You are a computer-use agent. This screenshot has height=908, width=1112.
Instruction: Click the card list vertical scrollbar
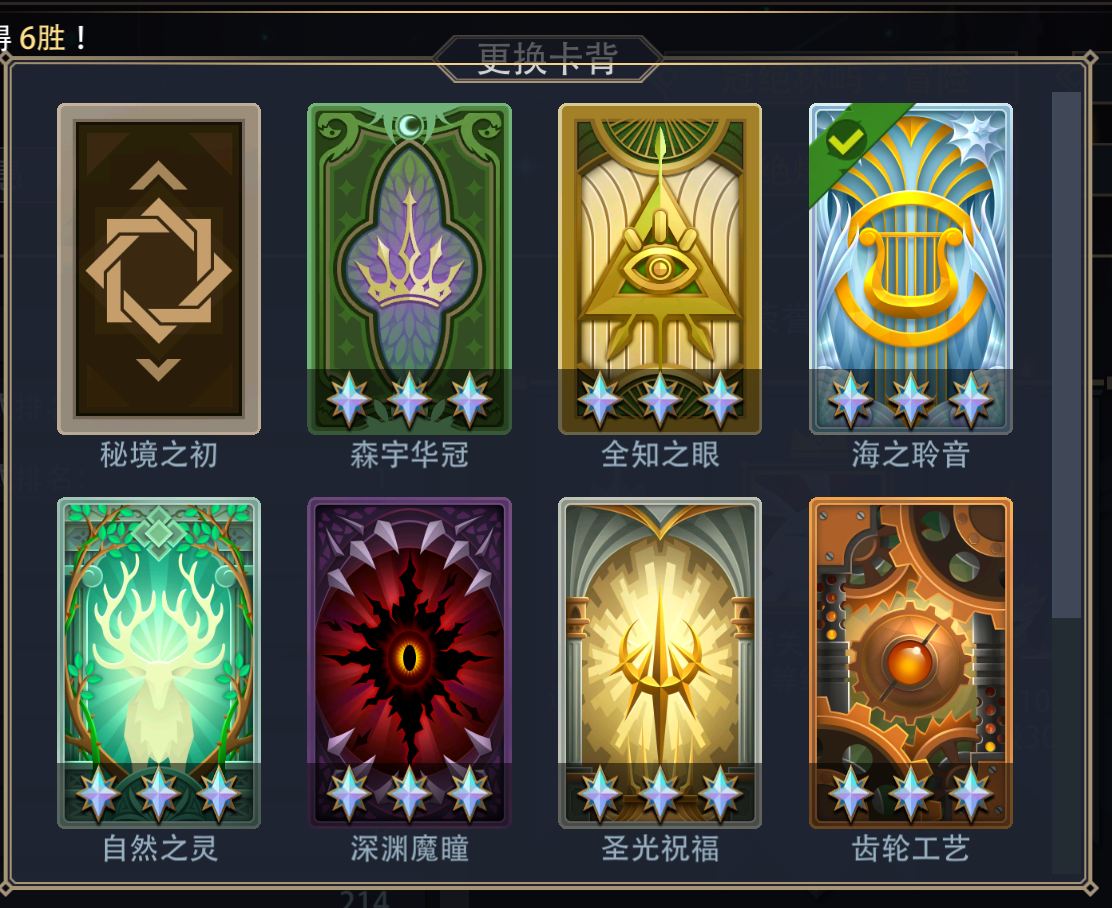[x=1066, y=355]
